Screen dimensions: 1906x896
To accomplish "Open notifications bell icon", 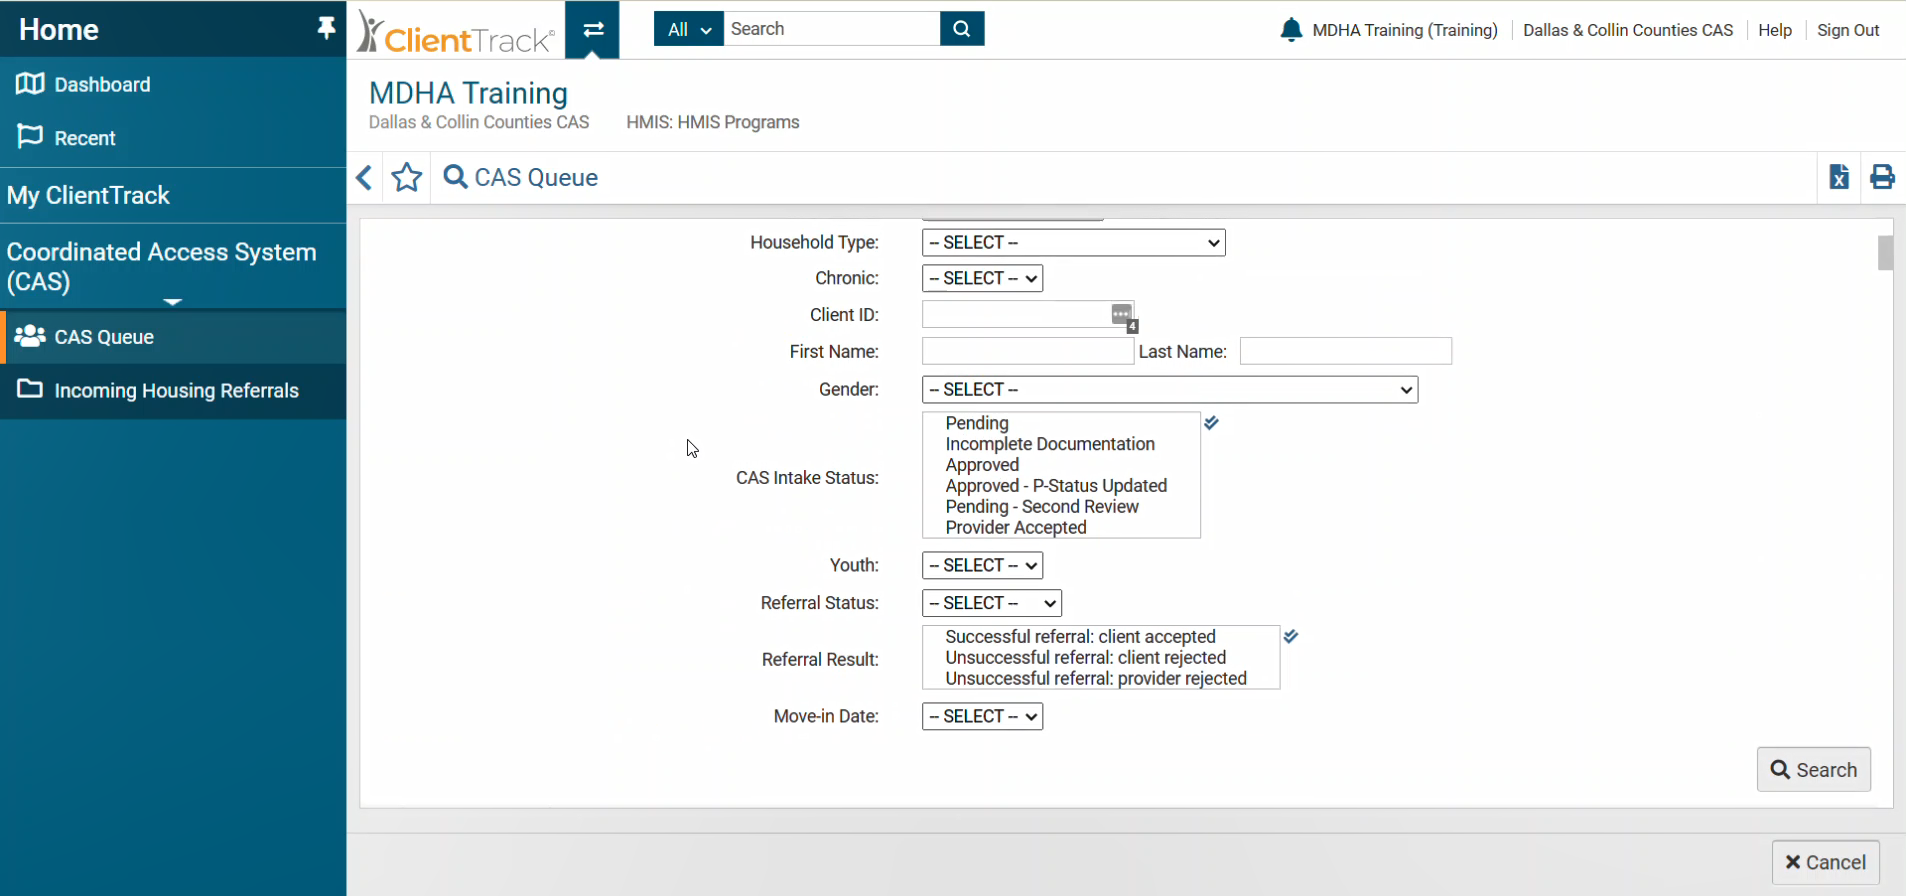I will 1291,30.
